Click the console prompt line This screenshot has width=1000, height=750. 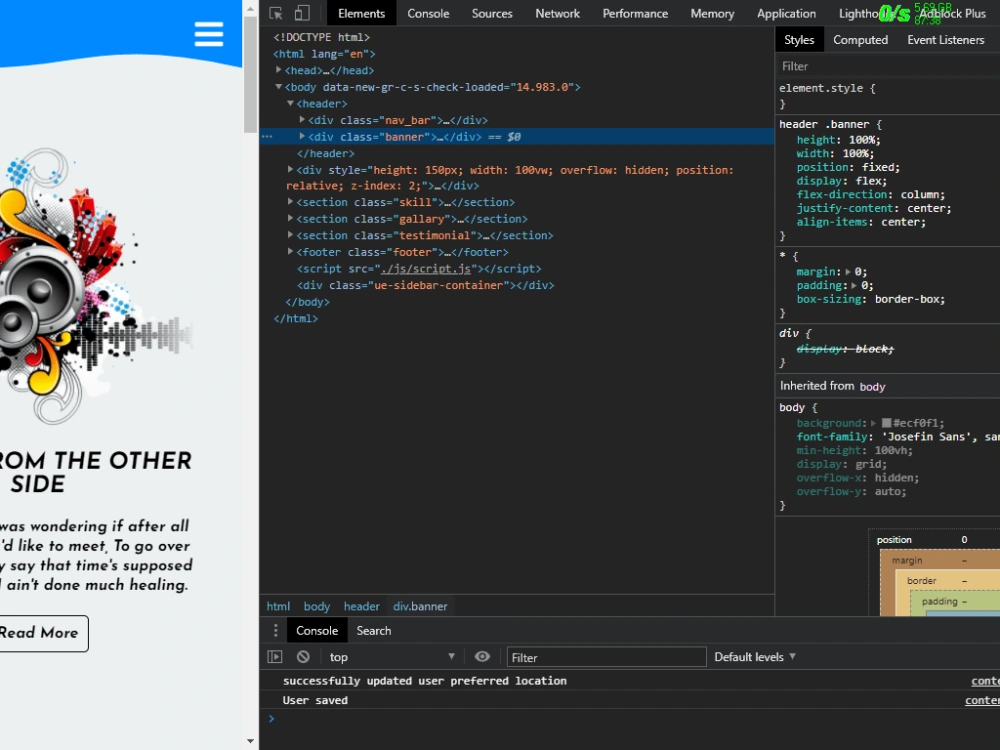[629, 719]
